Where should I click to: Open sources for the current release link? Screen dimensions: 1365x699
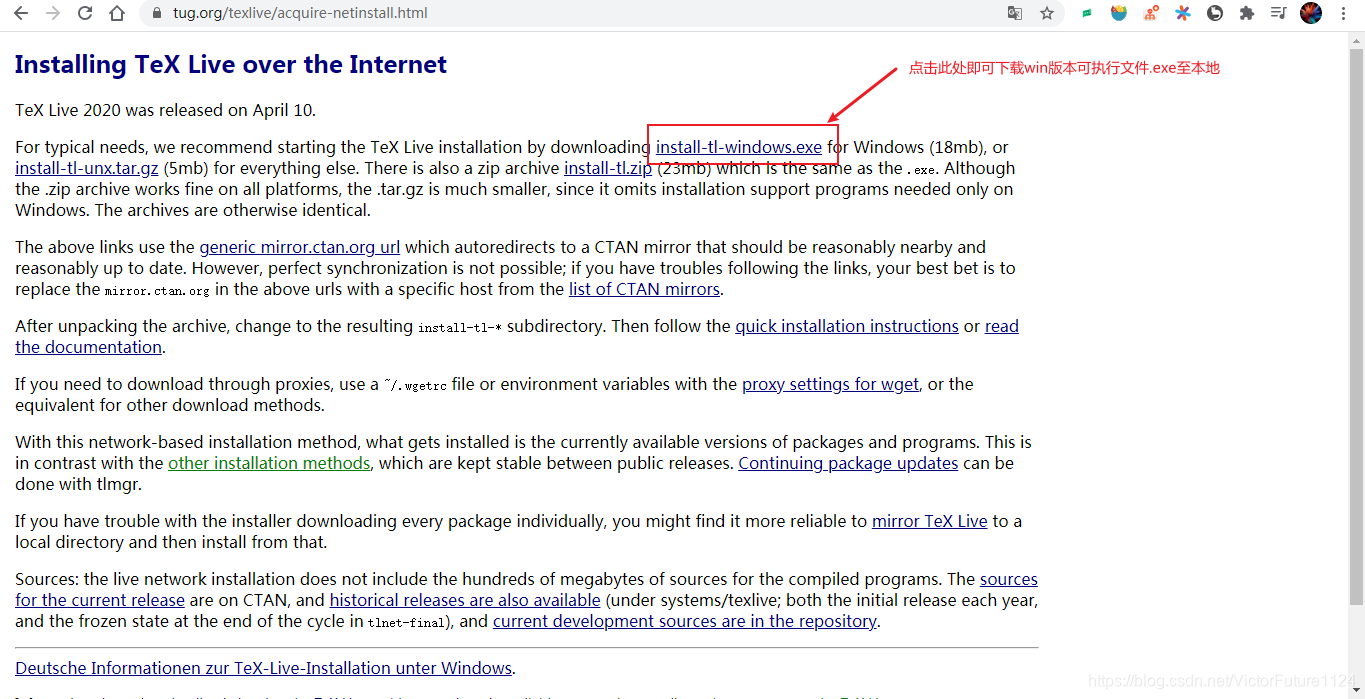pyautogui.click(x=100, y=600)
